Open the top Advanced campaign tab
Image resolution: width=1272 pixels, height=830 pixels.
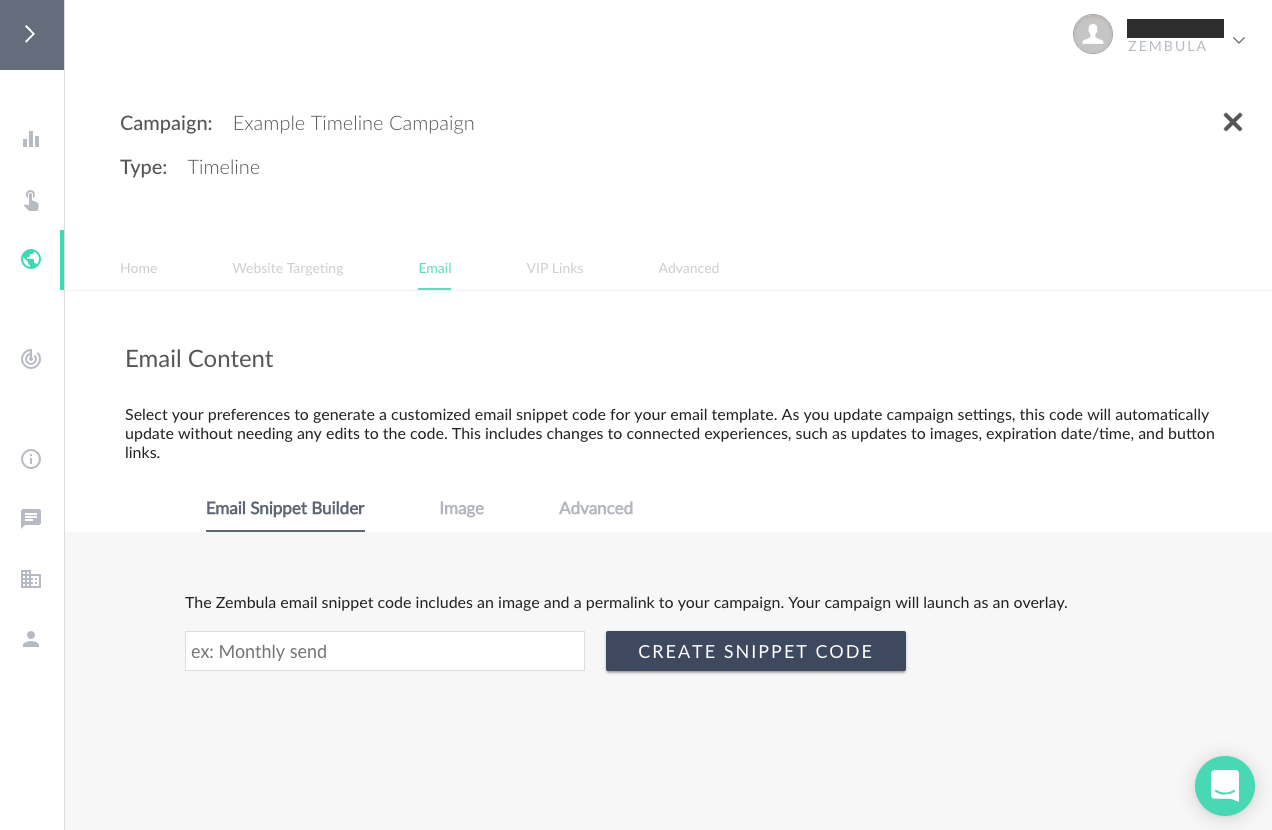[689, 268]
